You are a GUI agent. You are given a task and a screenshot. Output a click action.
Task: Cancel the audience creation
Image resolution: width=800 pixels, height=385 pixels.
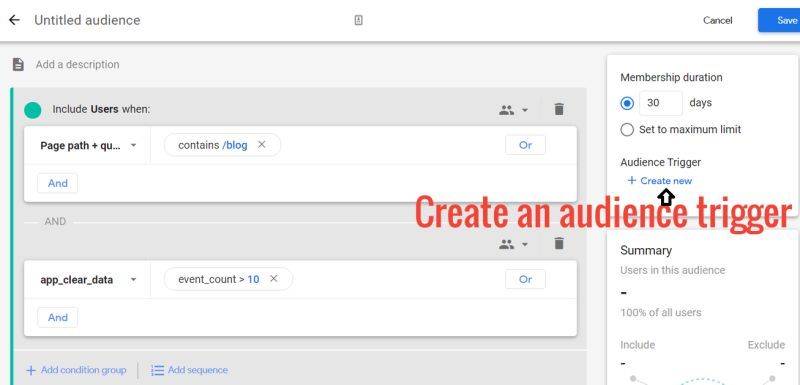click(x=717, y=20)
